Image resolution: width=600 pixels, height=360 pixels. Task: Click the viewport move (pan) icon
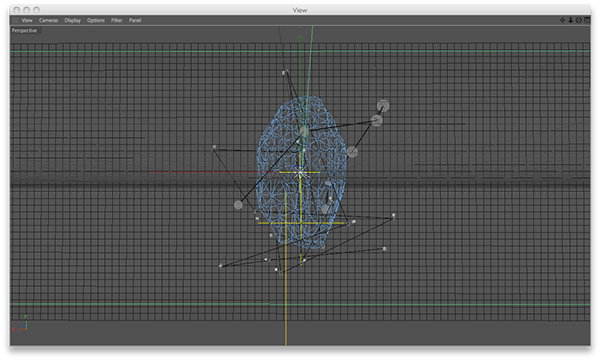562,20
